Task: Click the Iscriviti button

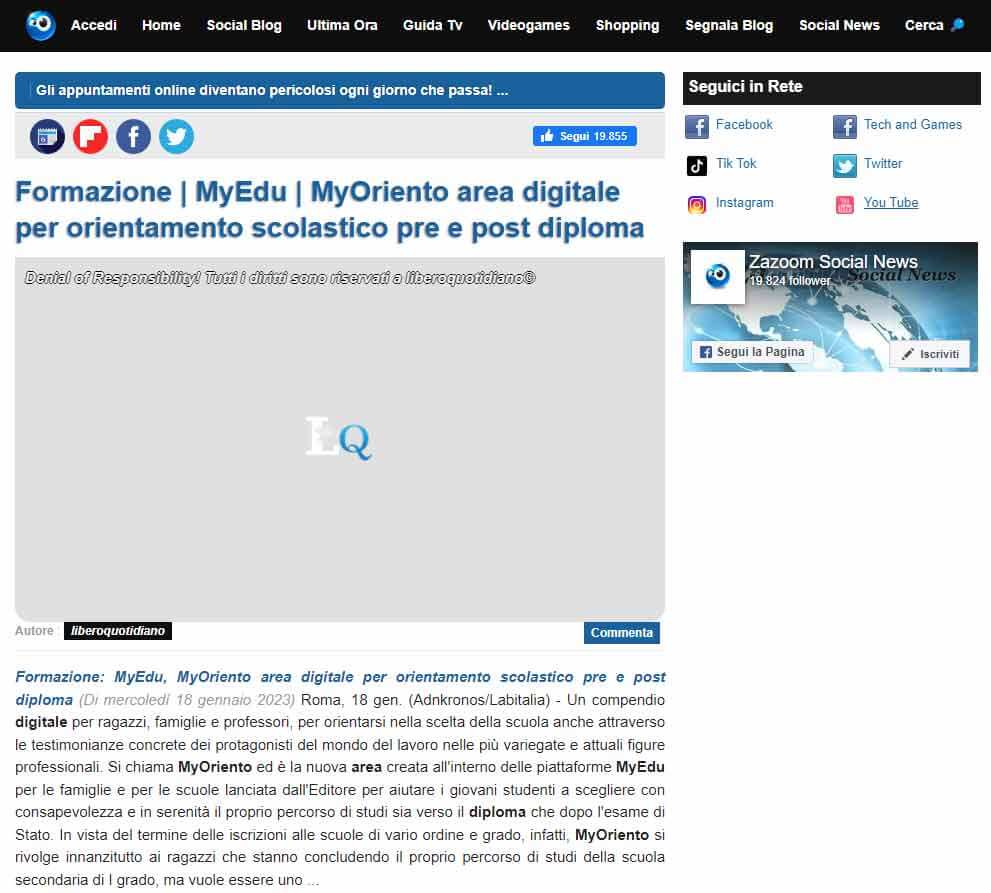Action: pos(930,354)
